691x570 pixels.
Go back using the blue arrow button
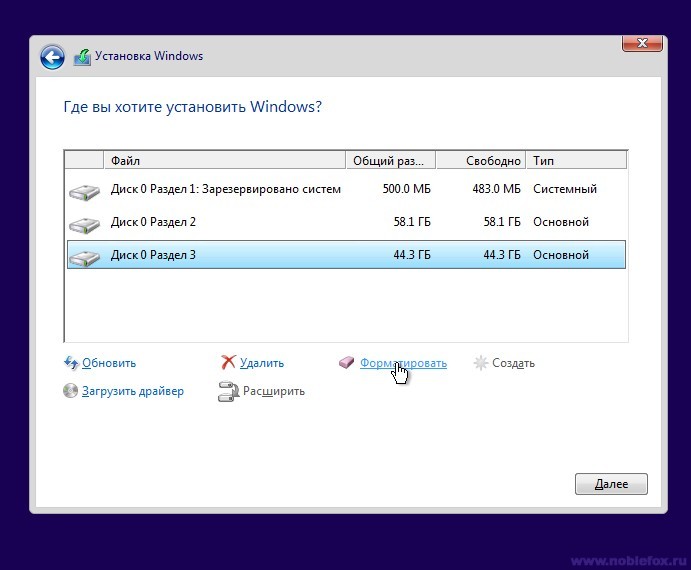click(52, 57)
